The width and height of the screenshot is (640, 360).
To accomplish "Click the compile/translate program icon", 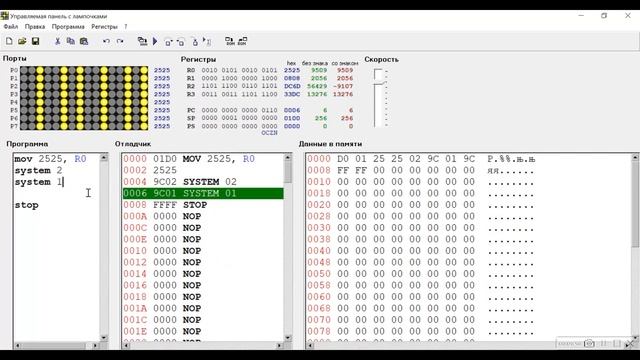I will tap(142, 41).
